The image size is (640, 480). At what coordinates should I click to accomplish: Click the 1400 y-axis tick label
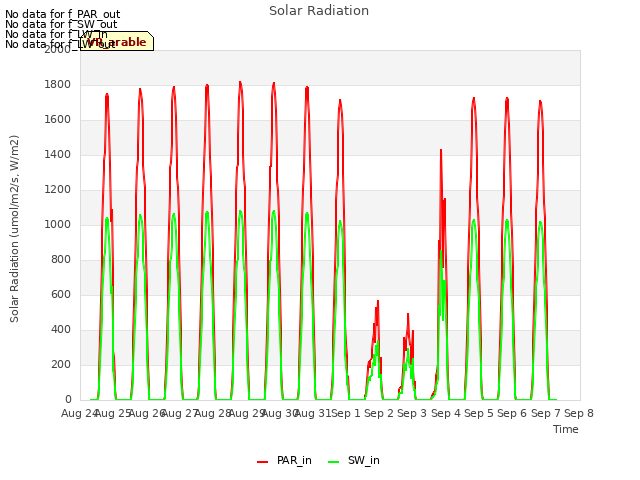pos(58,155)
